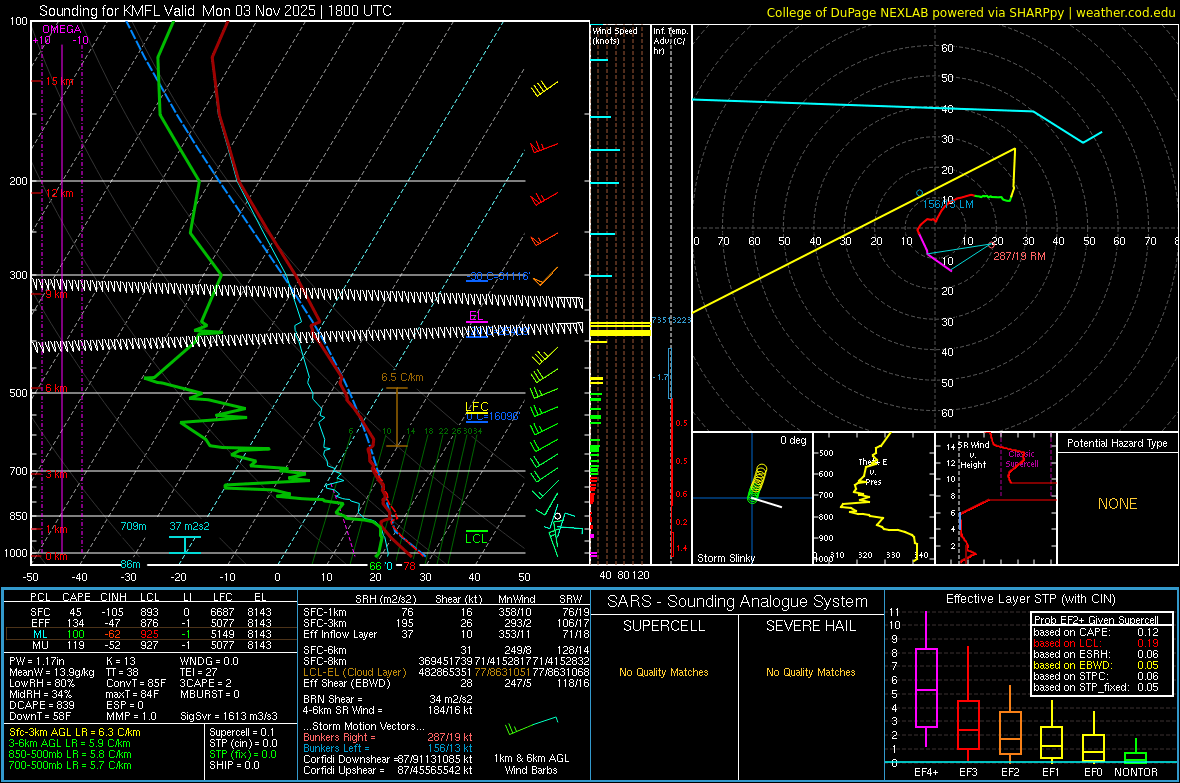
Task: Click 'SARS - Sounding Analogue System' header
Action: pyautogui.click(x=737, y=602)
